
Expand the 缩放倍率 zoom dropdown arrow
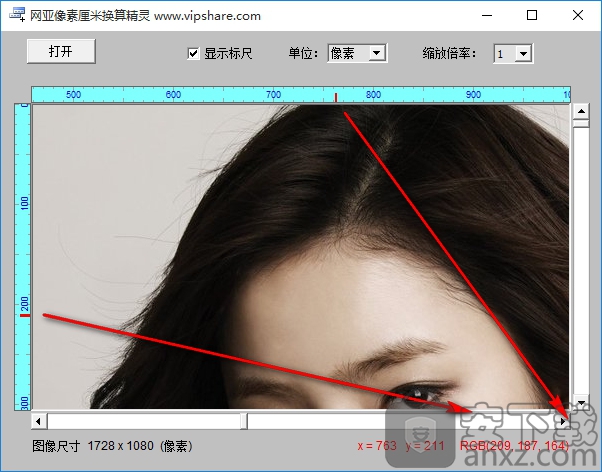[x=523, y=53]
